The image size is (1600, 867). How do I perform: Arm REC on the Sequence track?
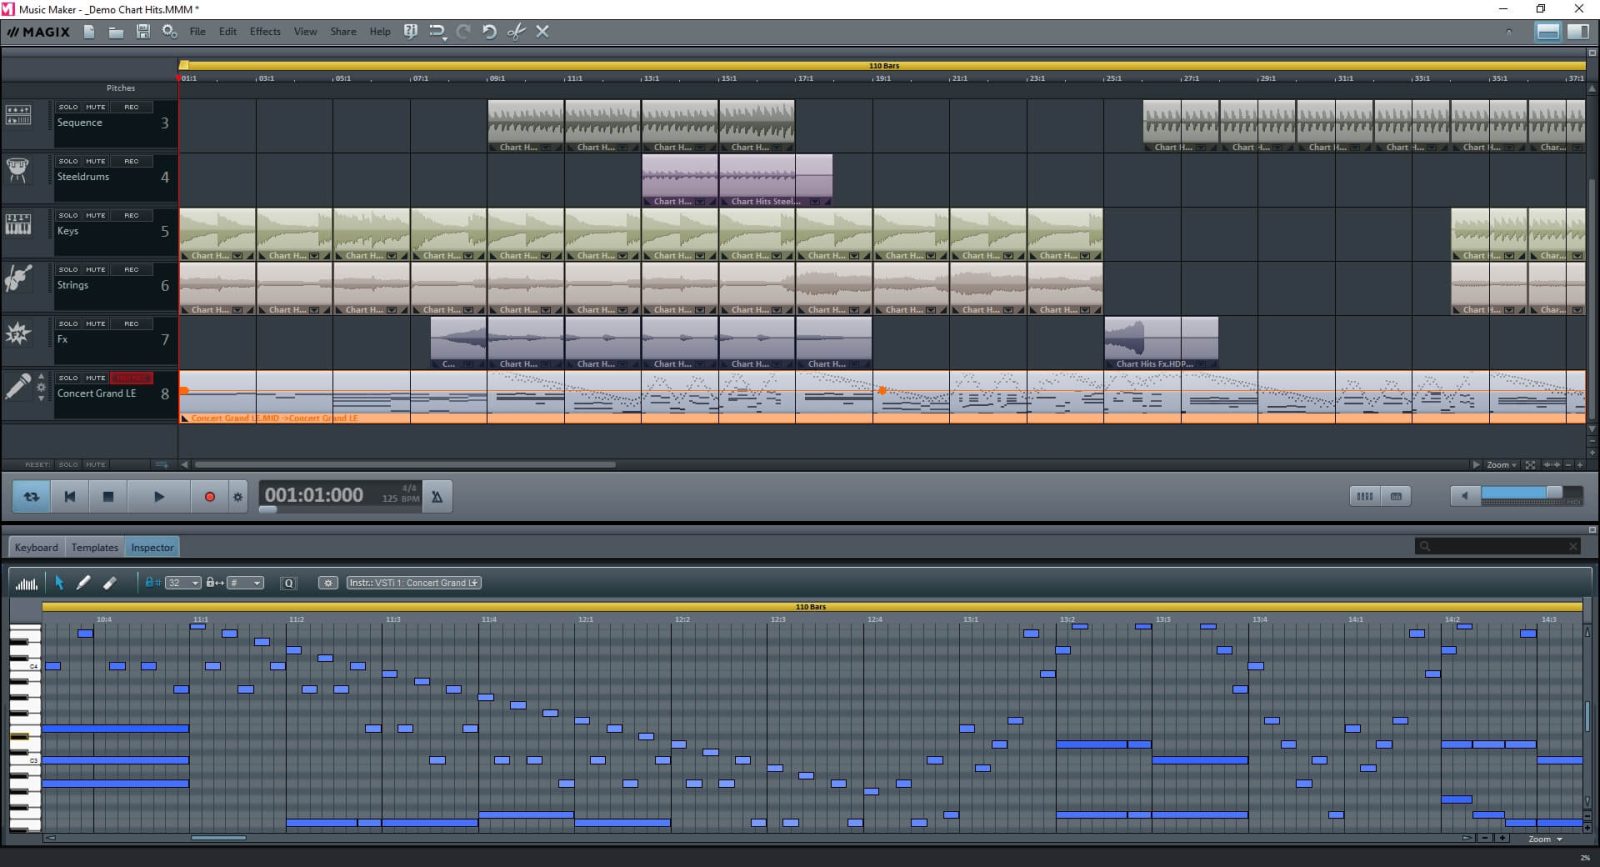(132, 107)
